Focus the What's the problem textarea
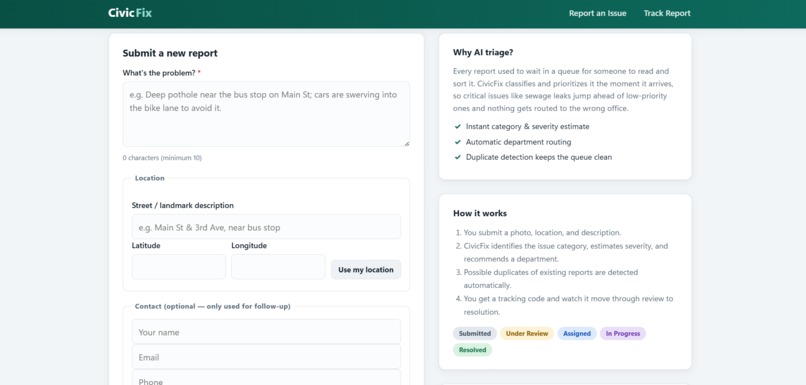The height and width of the screenshot is (385, 806). [266, 114]
